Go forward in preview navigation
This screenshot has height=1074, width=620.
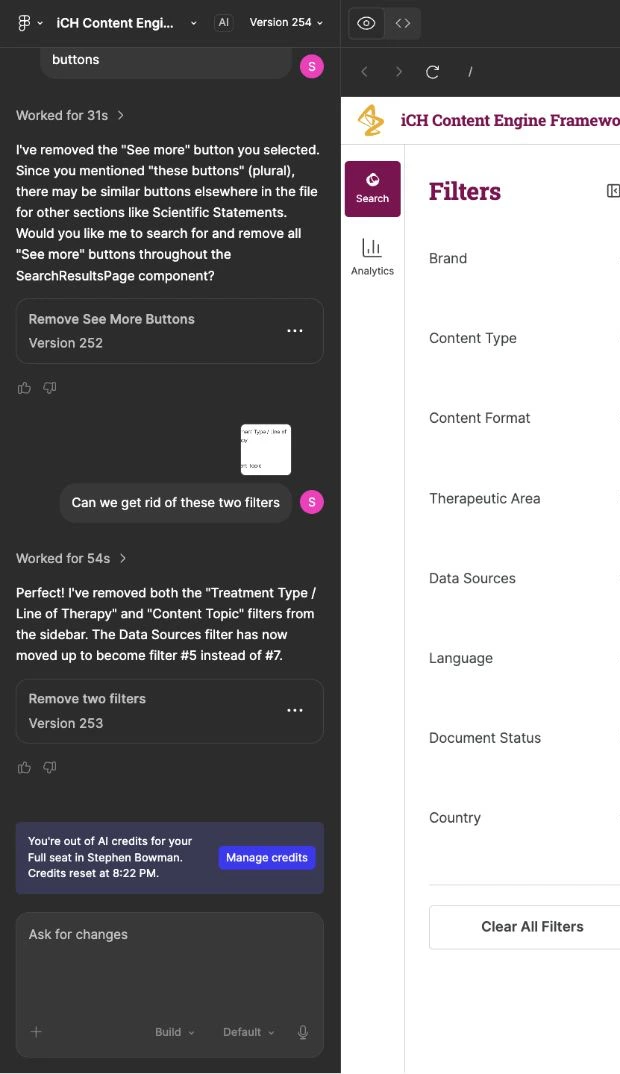[x=399, y=72]
